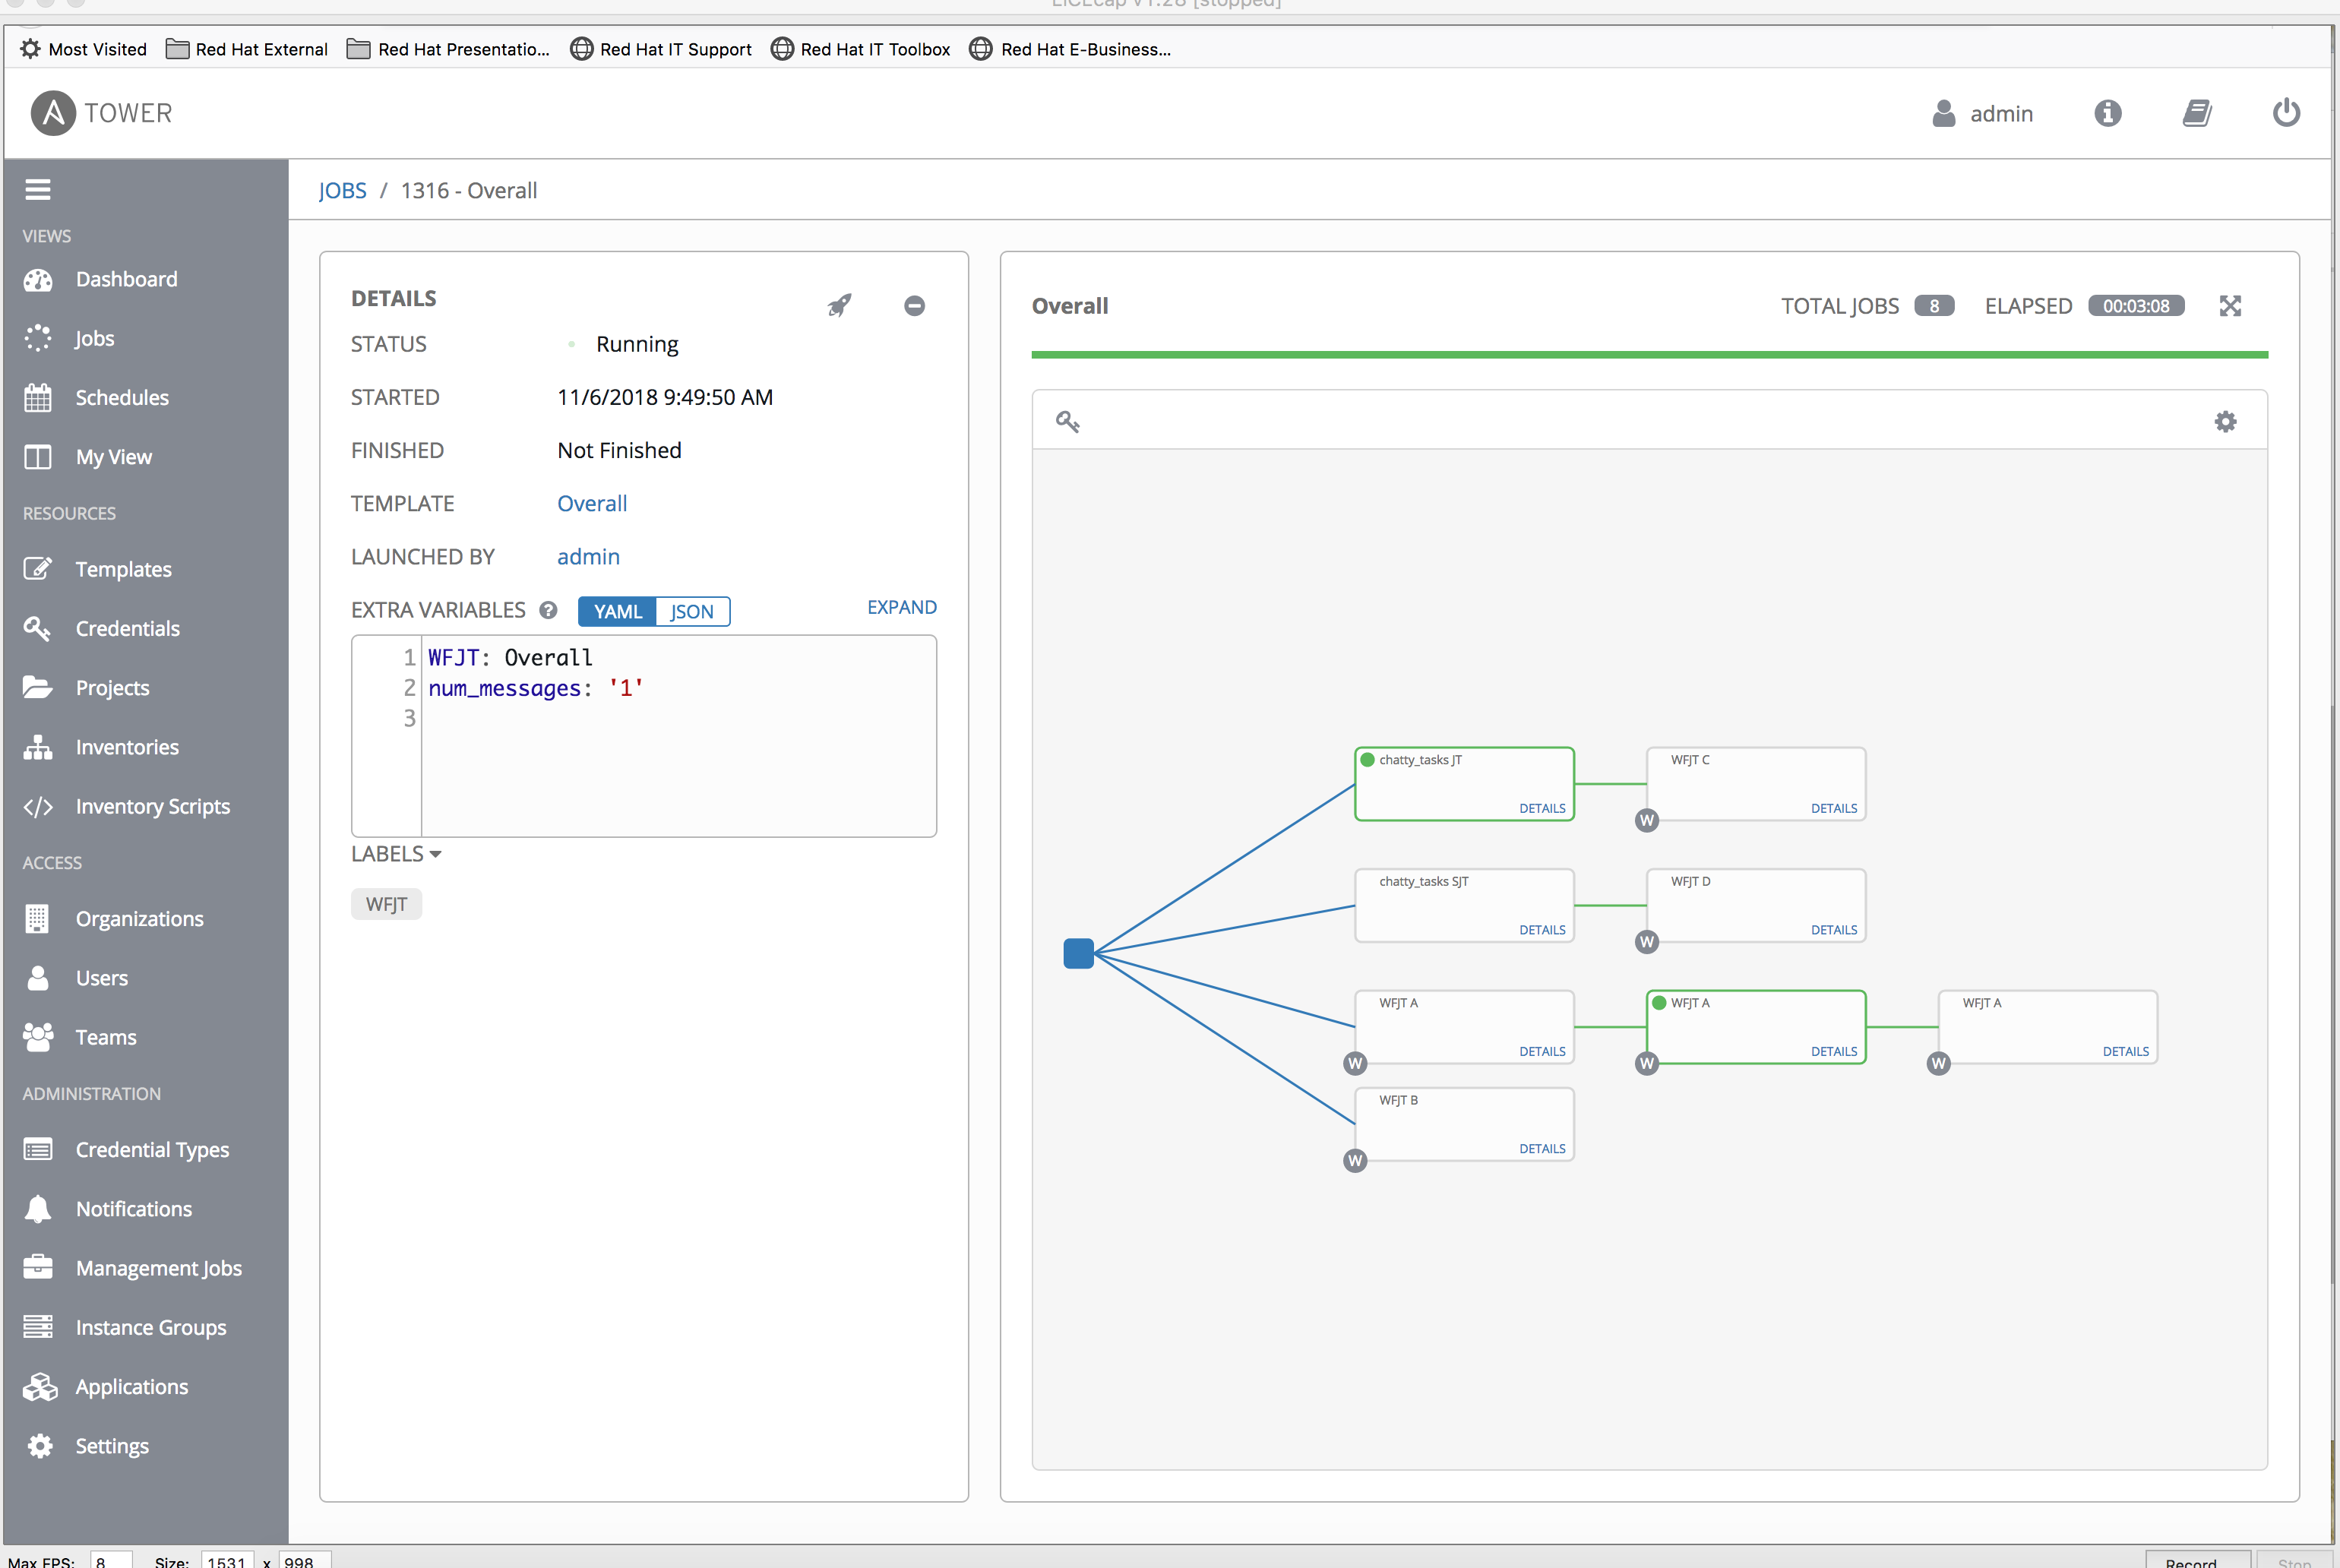Open the About info icon
The image size is (2340, 1568).
click(2107, 113)
